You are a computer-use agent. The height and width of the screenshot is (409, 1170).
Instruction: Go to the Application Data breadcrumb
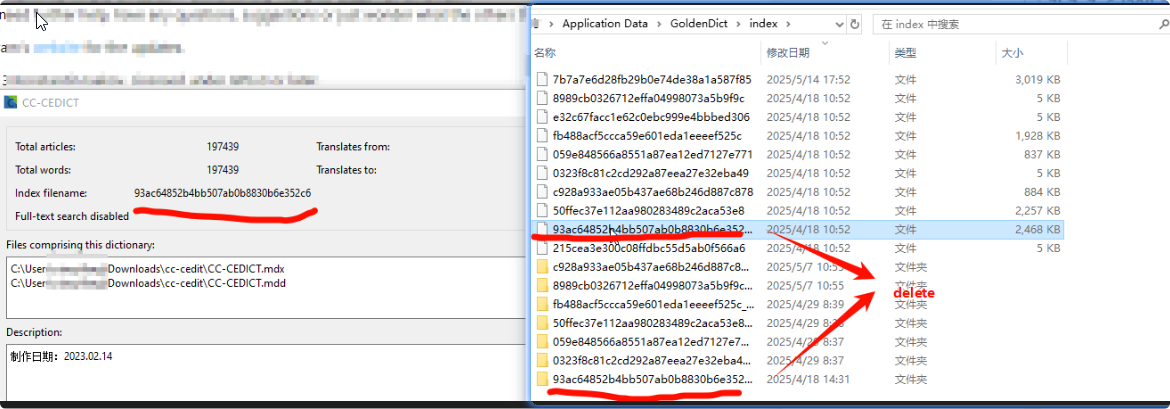click(604, 24)
